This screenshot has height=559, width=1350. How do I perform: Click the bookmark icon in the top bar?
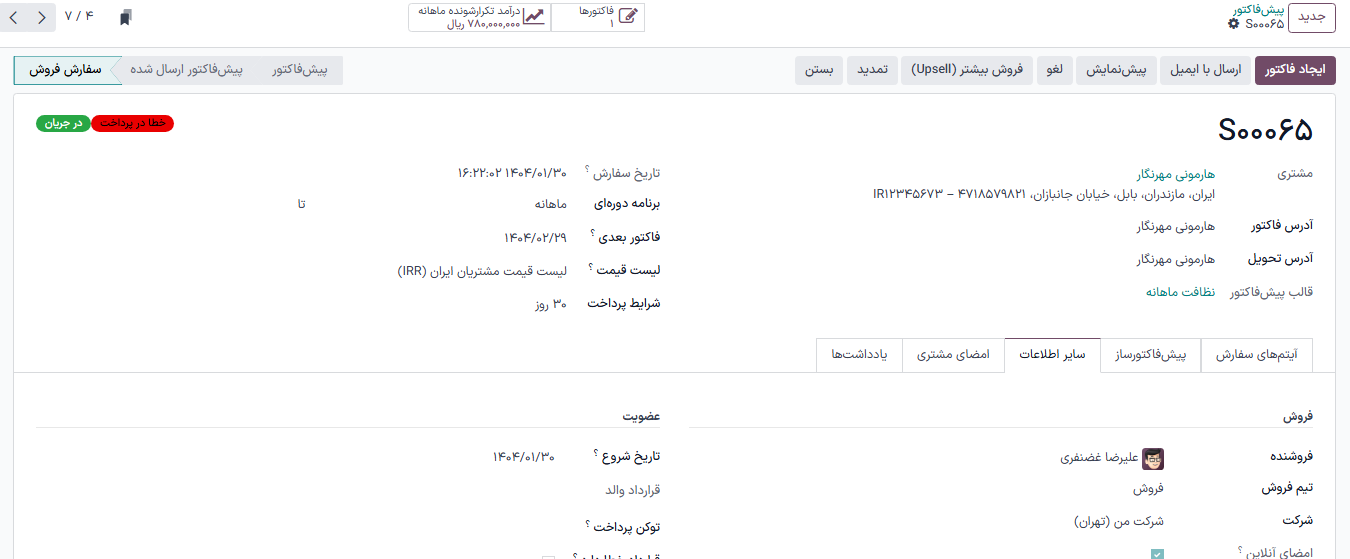pyautogui.click(x=125, y=17)
